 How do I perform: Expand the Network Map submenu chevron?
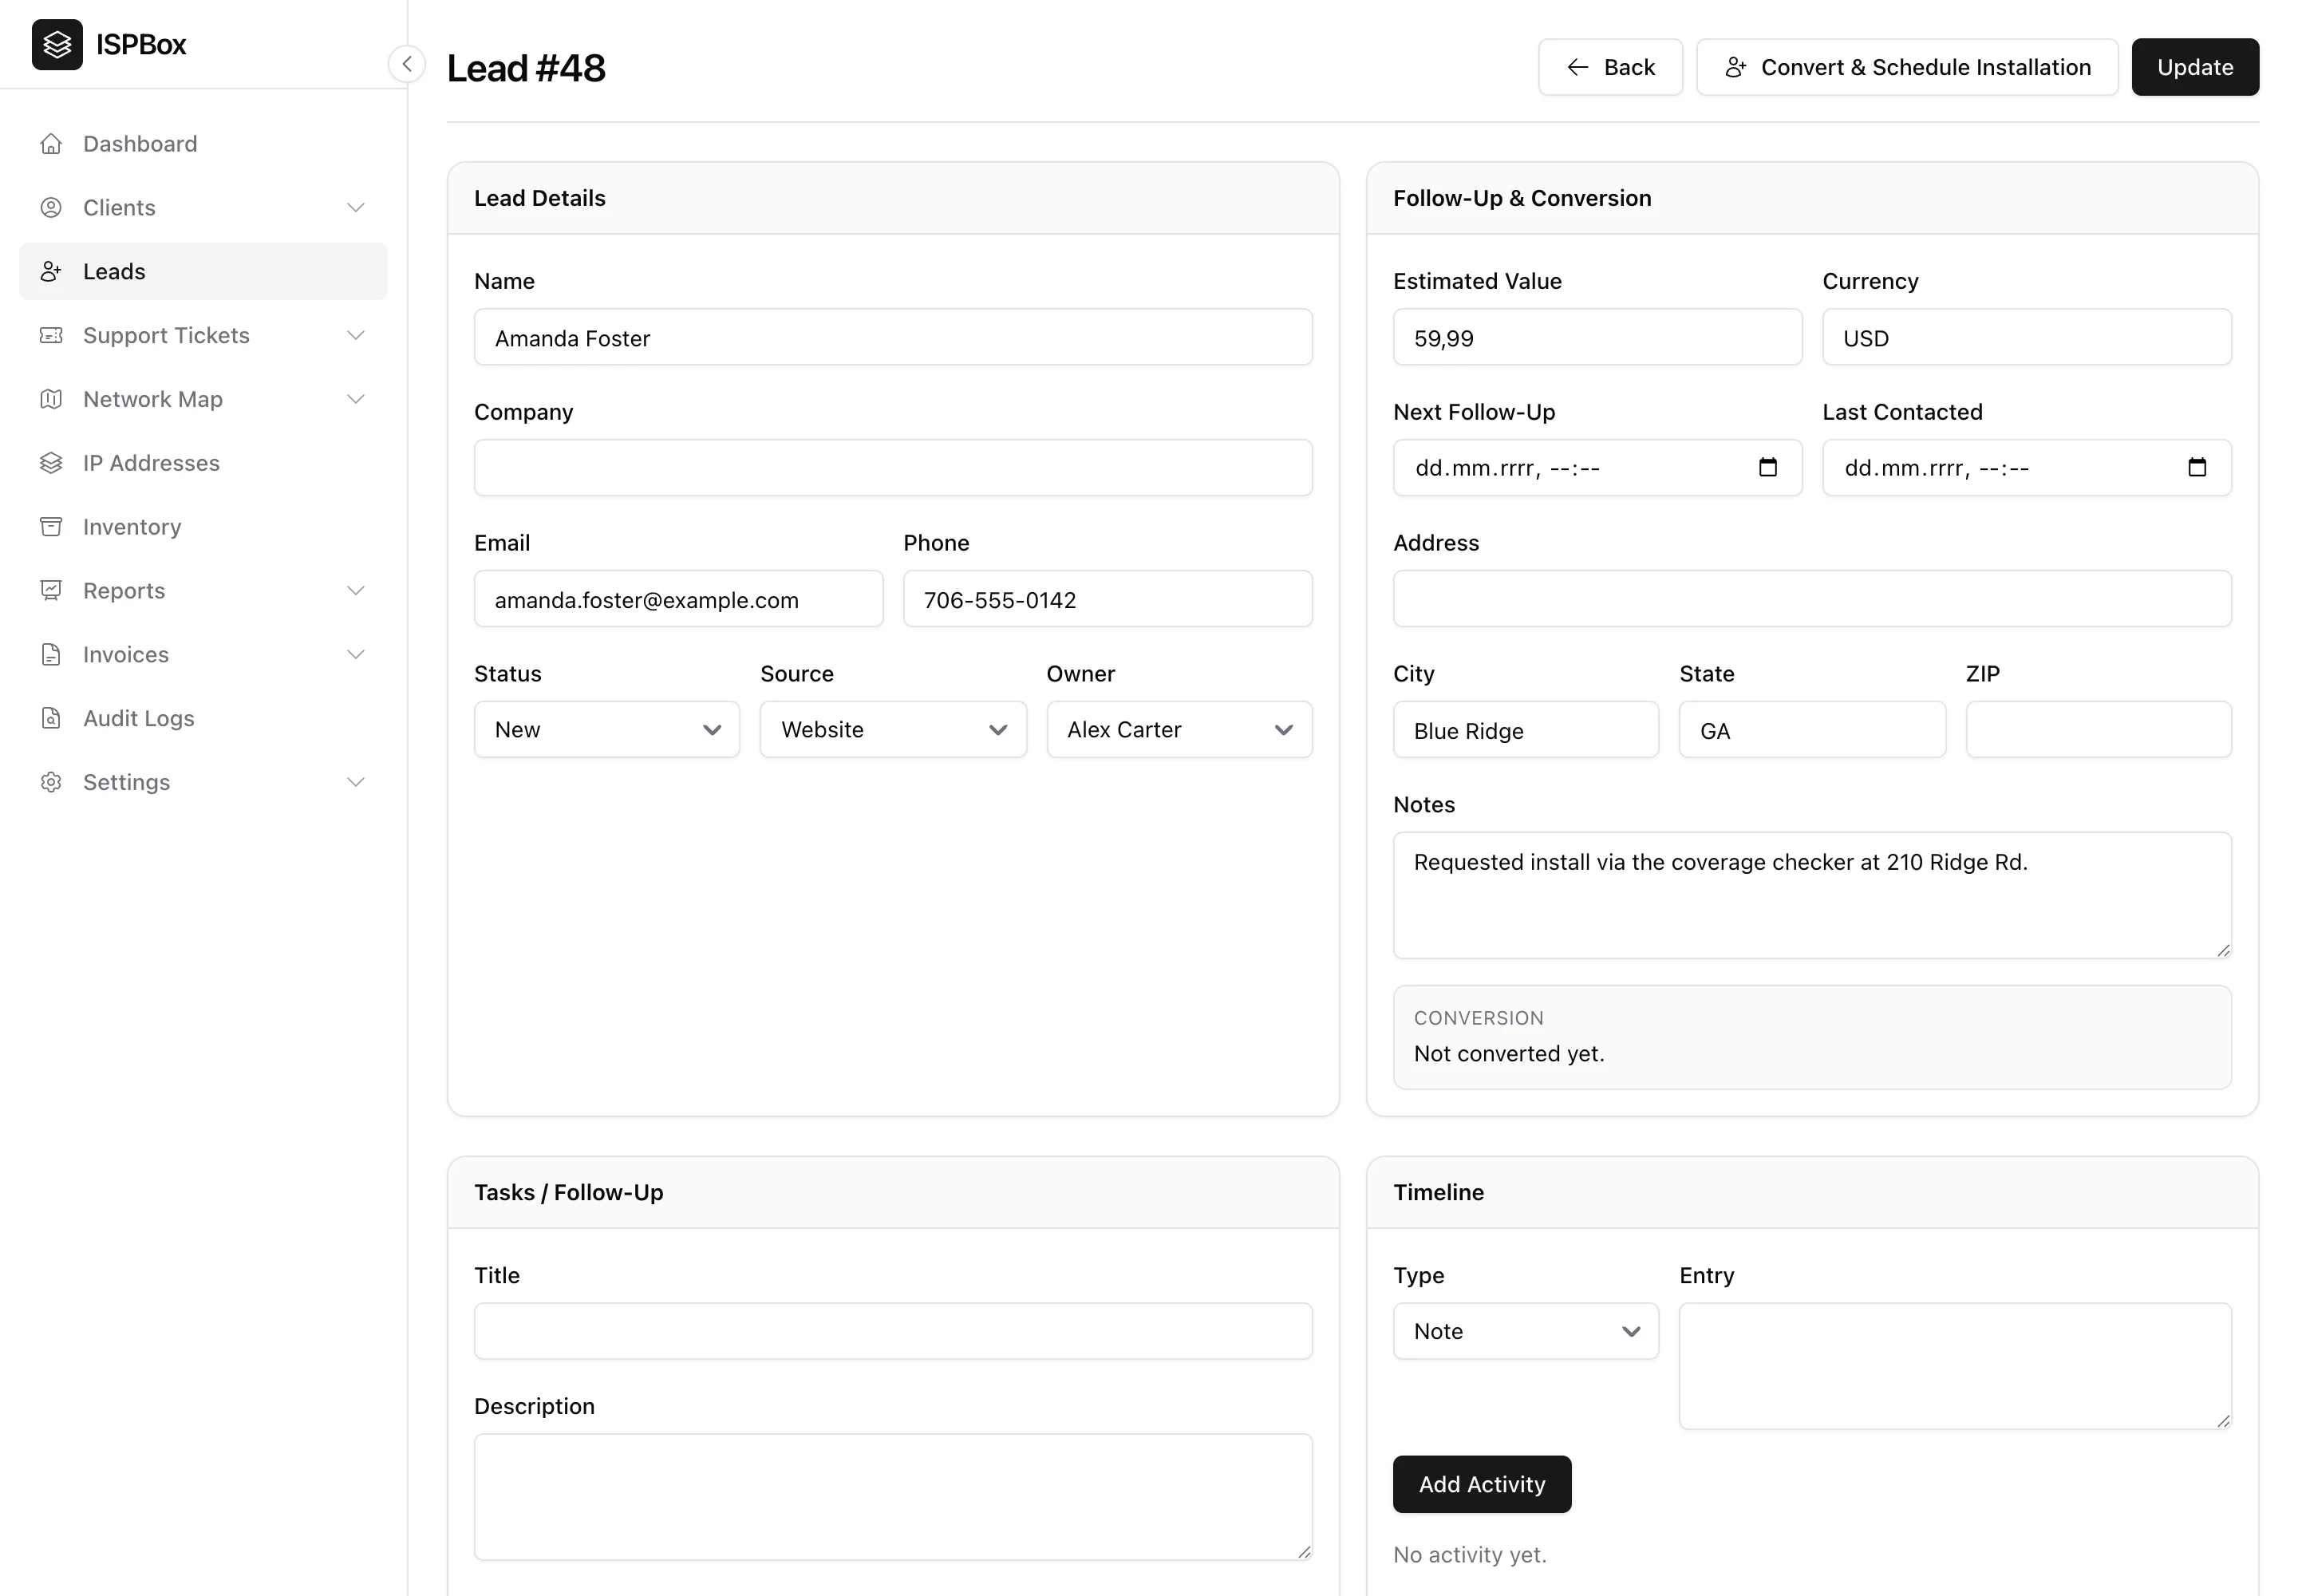pyautogui.click(x=355, y=400)
